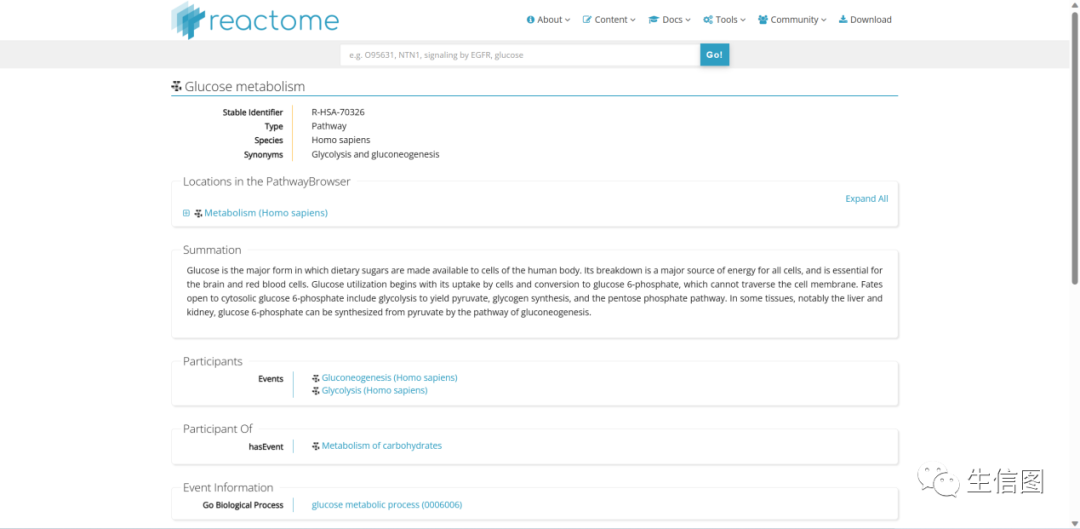Click pathway icon beside Metabolism of carbohydrates

(316, 446)
